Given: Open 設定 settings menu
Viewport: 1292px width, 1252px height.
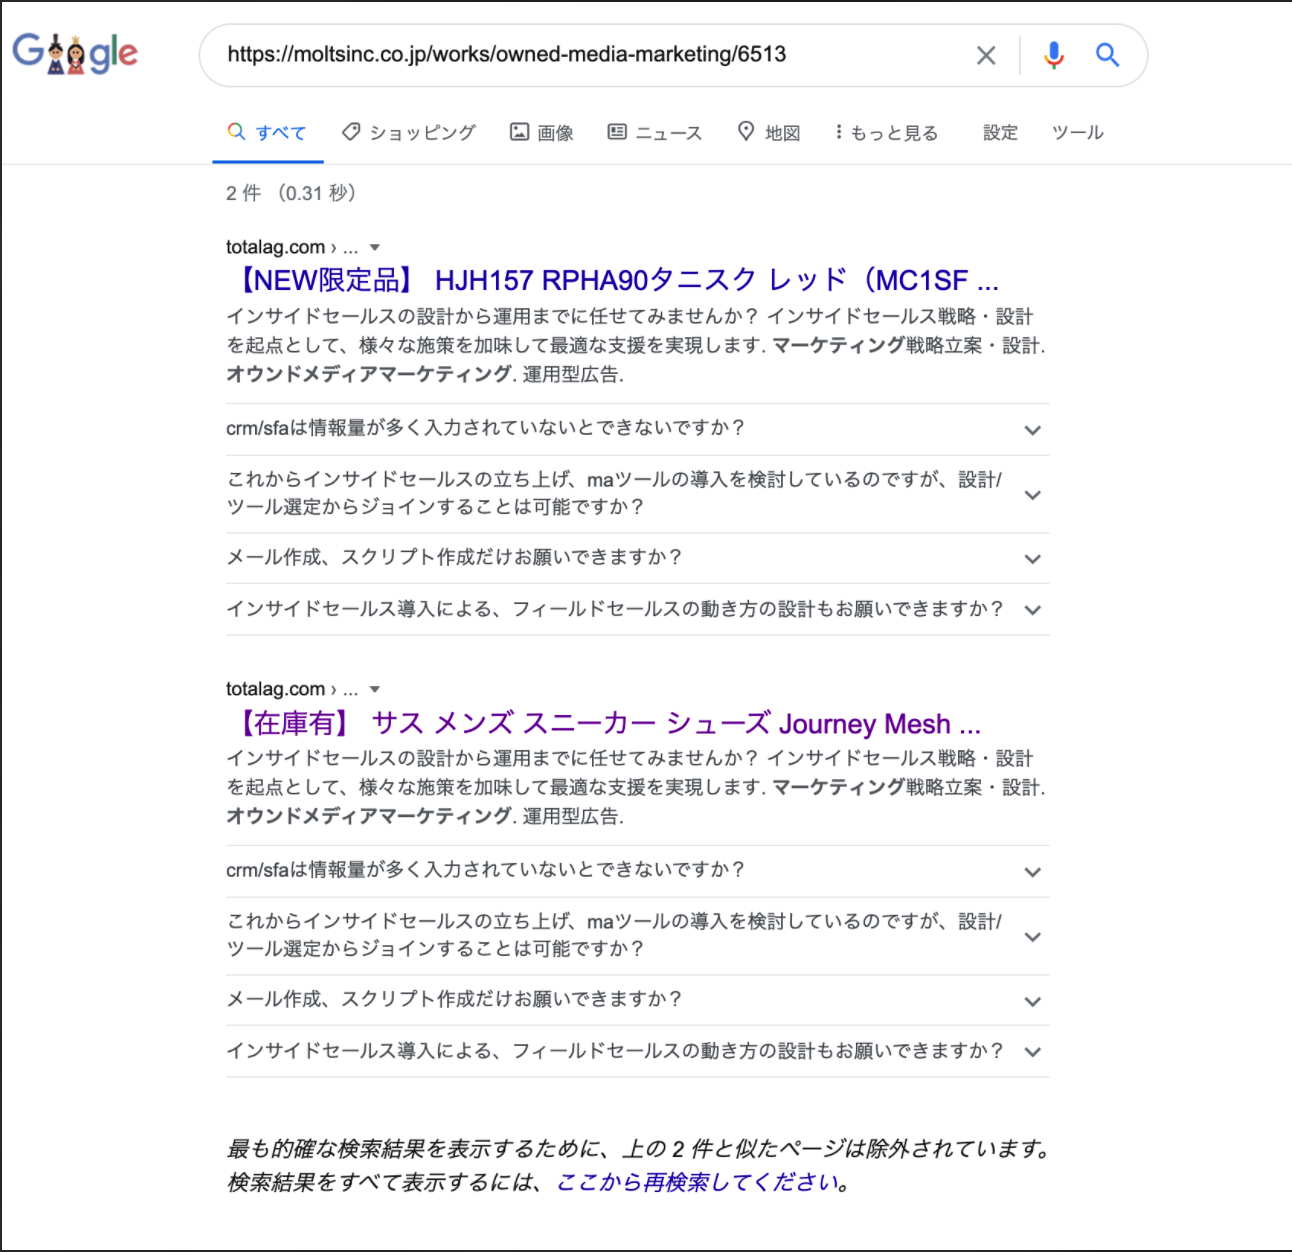Looking at the screenshot, I should (x=1000, y=132).
